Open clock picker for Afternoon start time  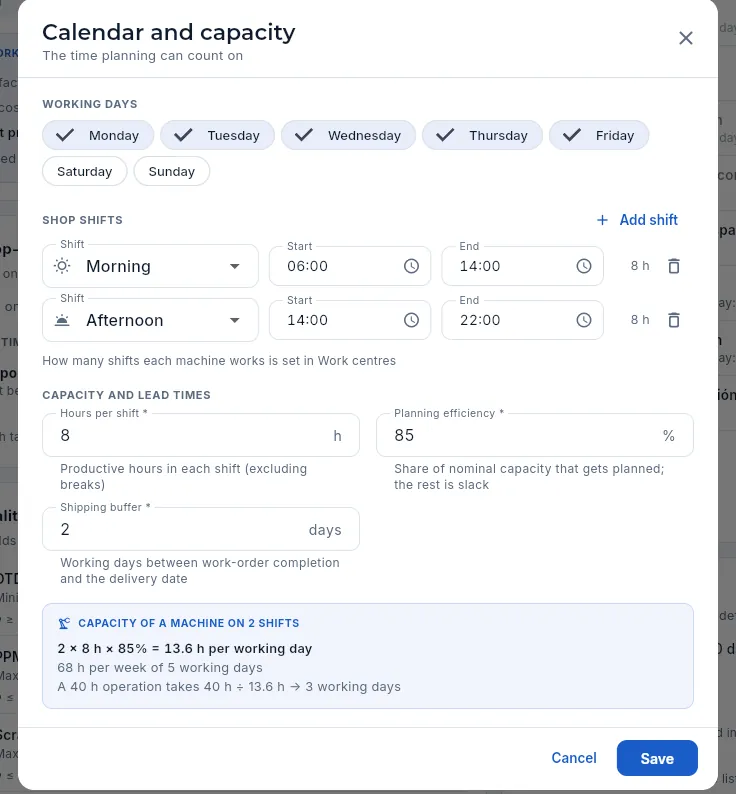tap(411, 320)
